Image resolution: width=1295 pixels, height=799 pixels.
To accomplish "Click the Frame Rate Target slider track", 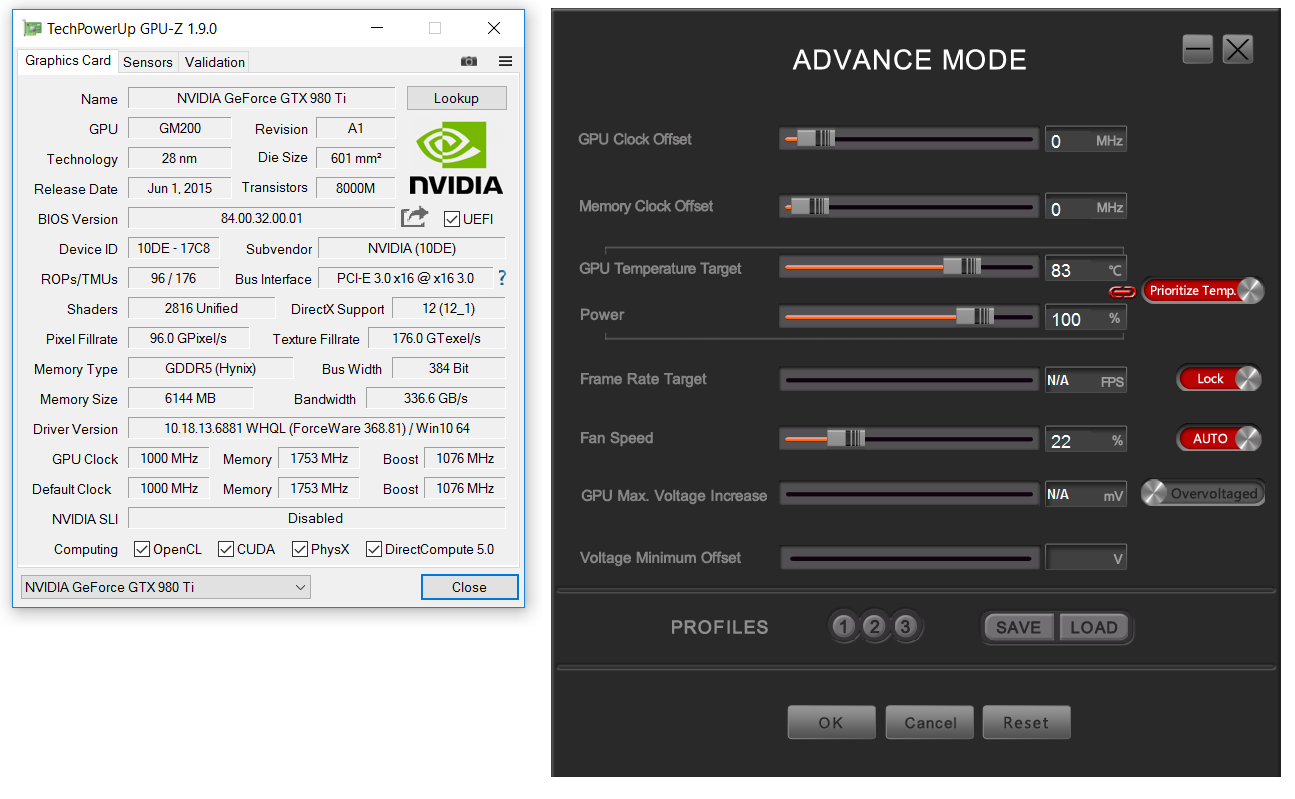I will coord(910,379).
